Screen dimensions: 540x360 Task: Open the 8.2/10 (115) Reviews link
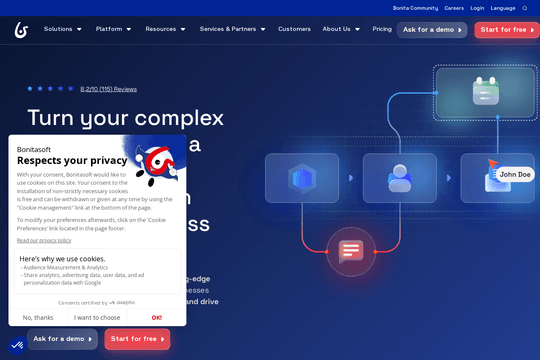[x=108, y=89]
